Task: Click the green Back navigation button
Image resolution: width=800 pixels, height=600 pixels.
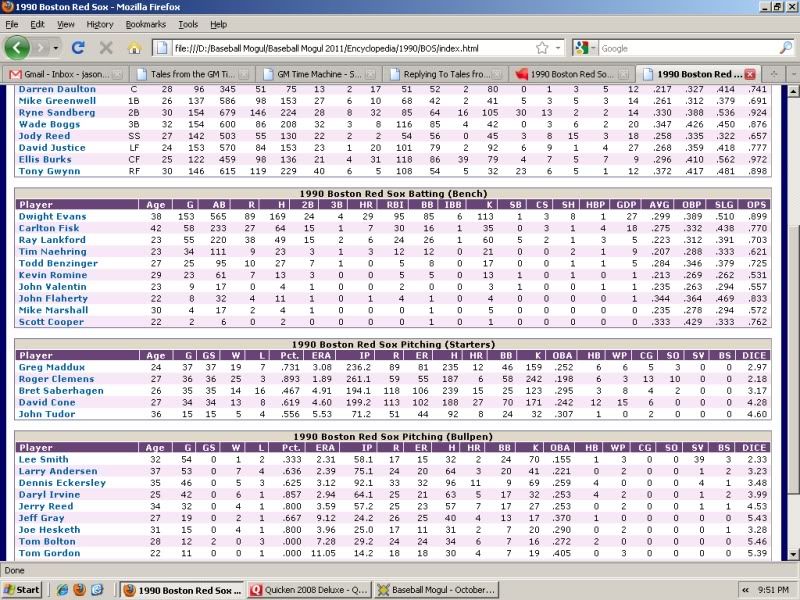Action: click(x=17, y=48)
